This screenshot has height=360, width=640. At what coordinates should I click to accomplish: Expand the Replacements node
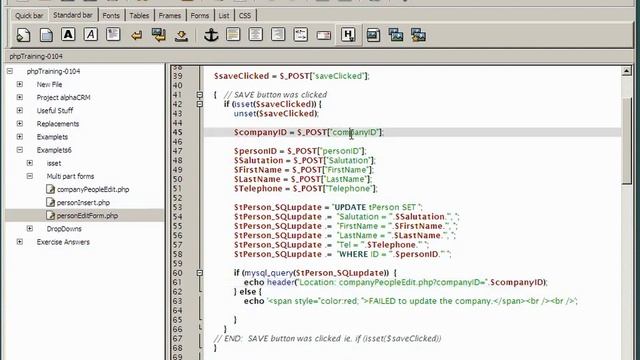[x=20, y=123]
